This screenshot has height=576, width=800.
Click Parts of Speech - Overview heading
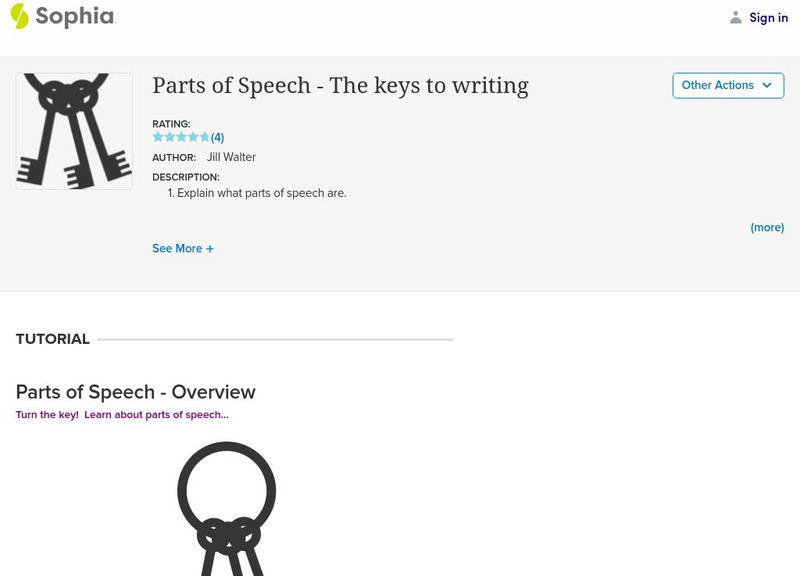coord(136,392)
